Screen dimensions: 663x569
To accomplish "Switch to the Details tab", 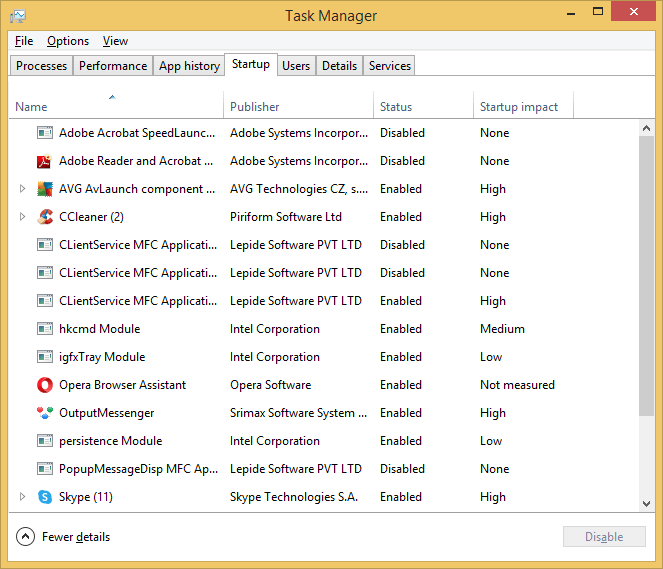I will (340, 66).
